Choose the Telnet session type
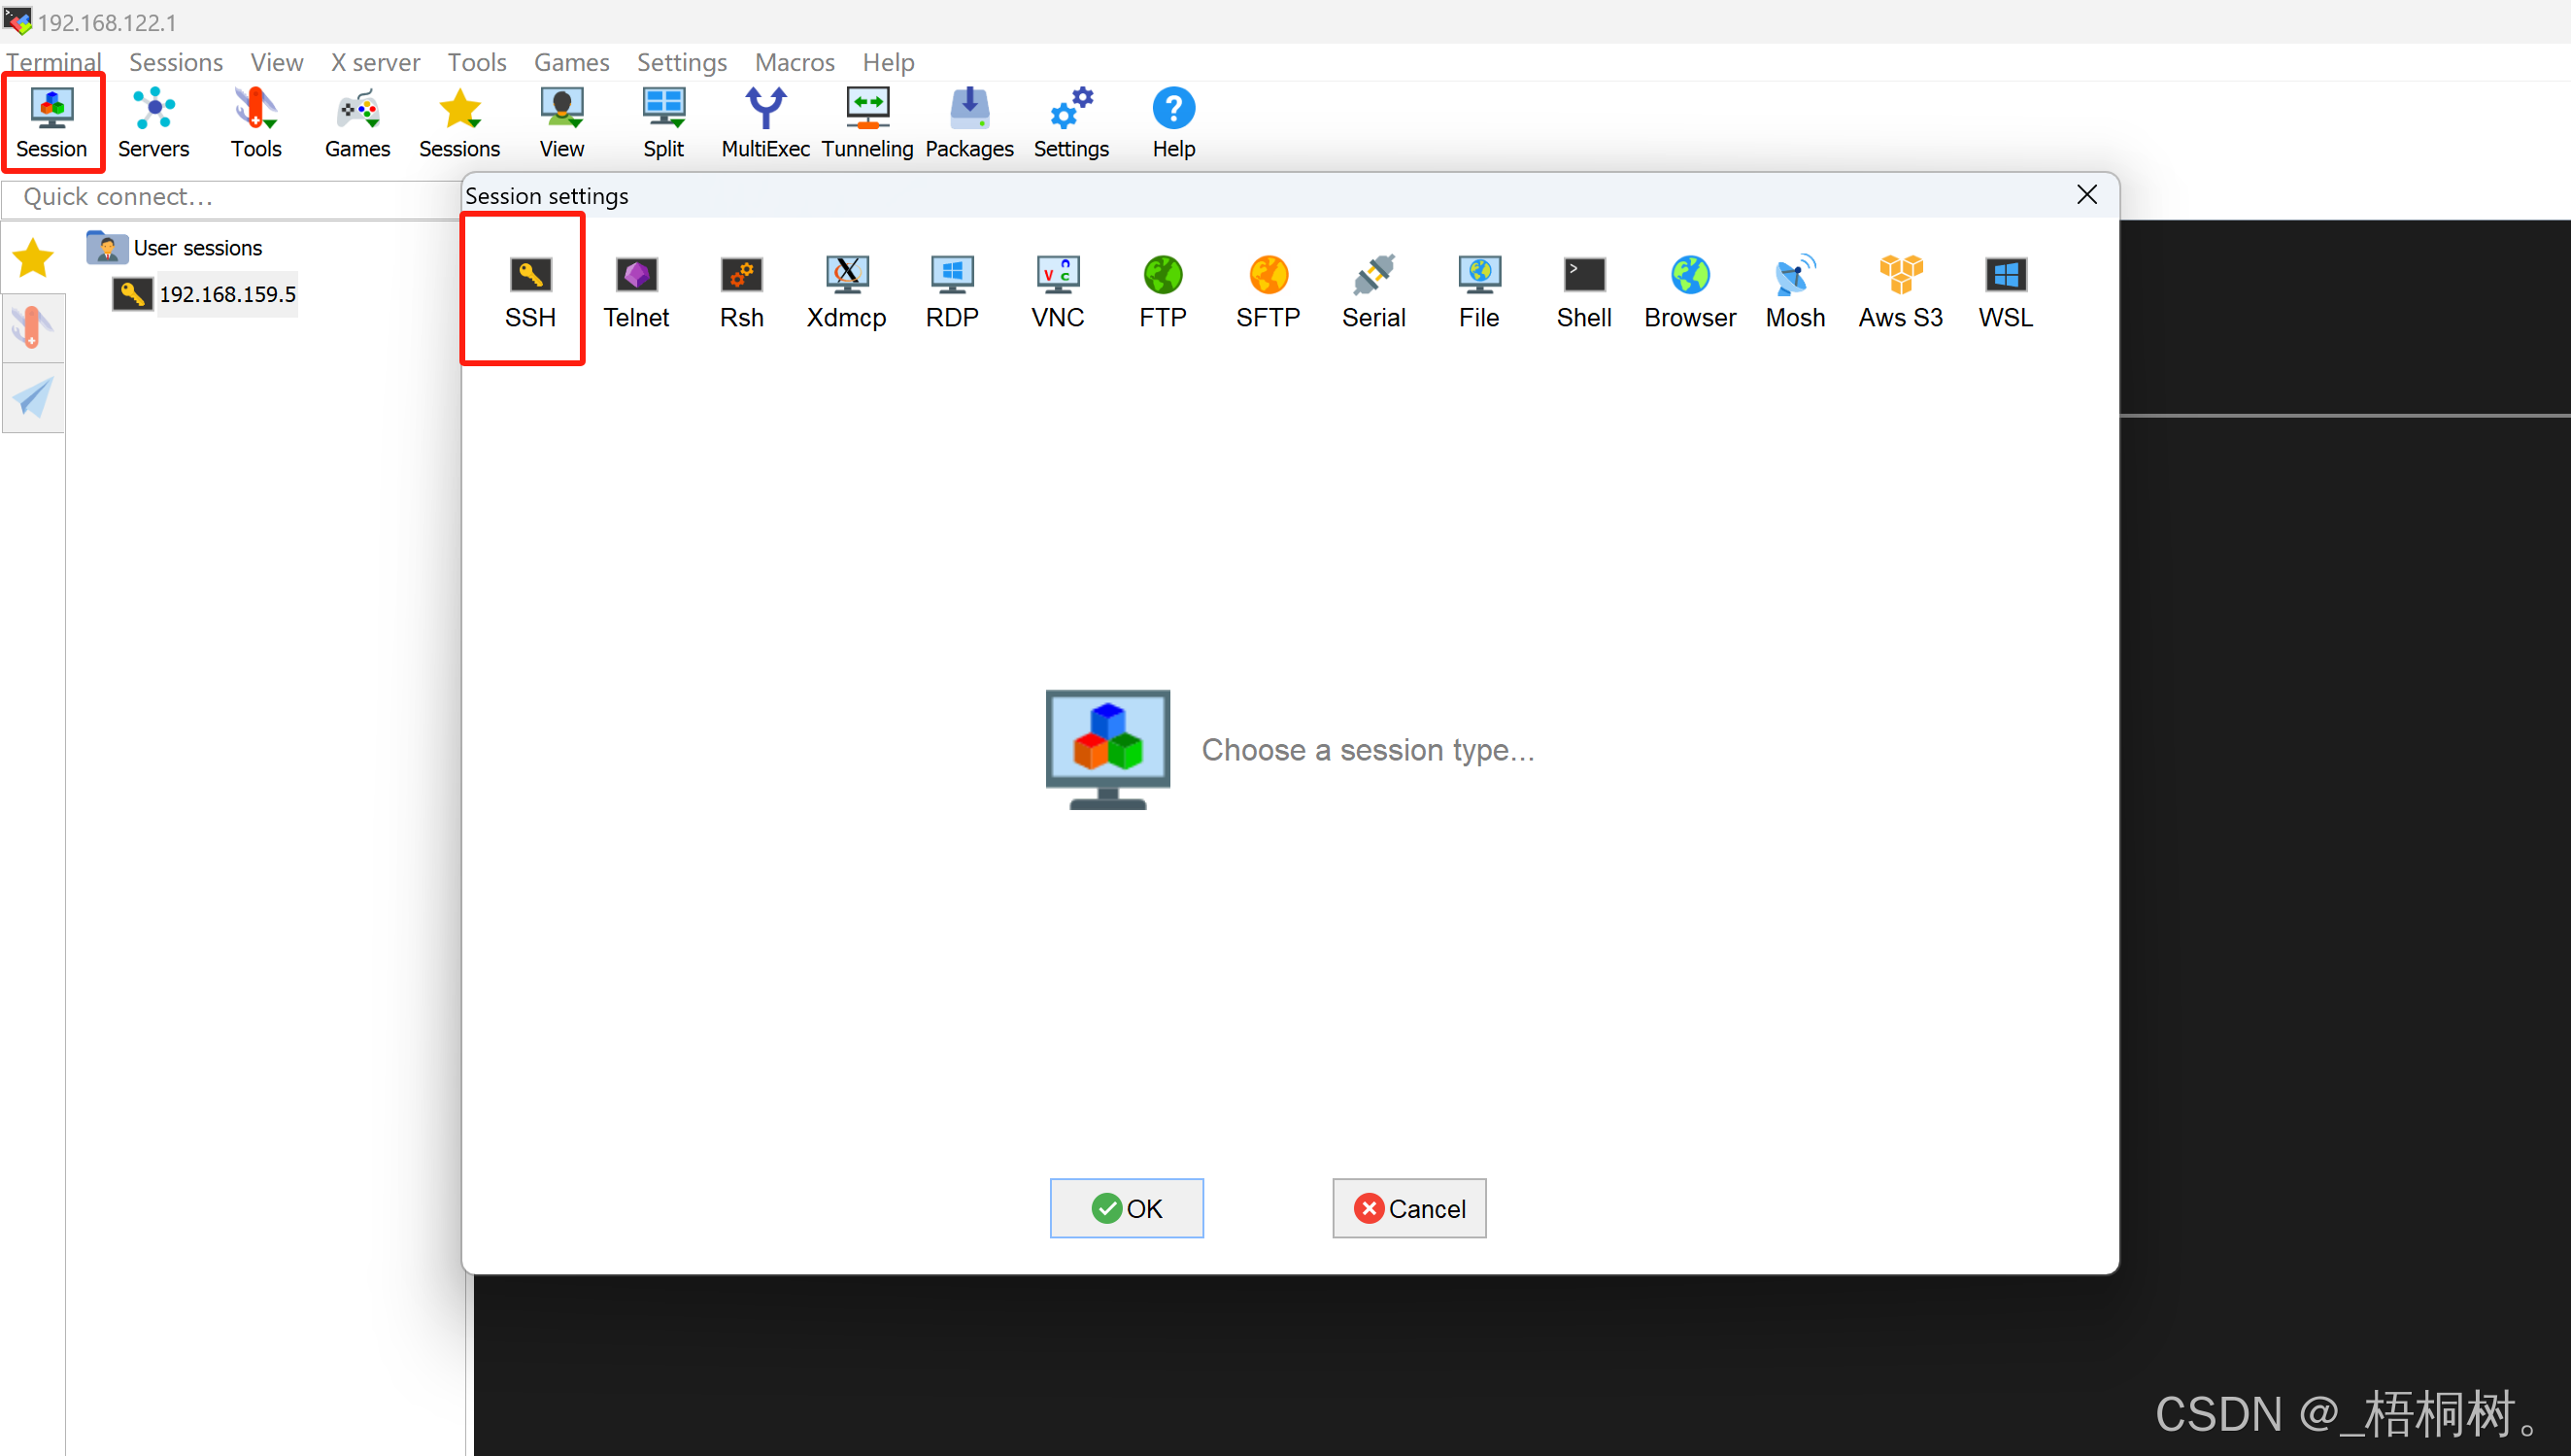Viewport: 2571px width, 1456px height. (x=635, y=290)
